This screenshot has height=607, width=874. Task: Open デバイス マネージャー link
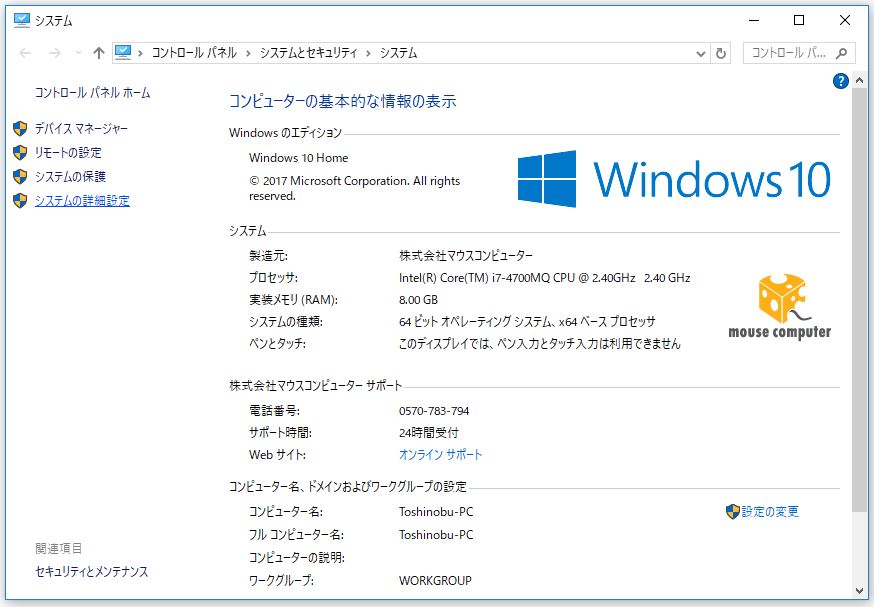click(x=81, y=129)
